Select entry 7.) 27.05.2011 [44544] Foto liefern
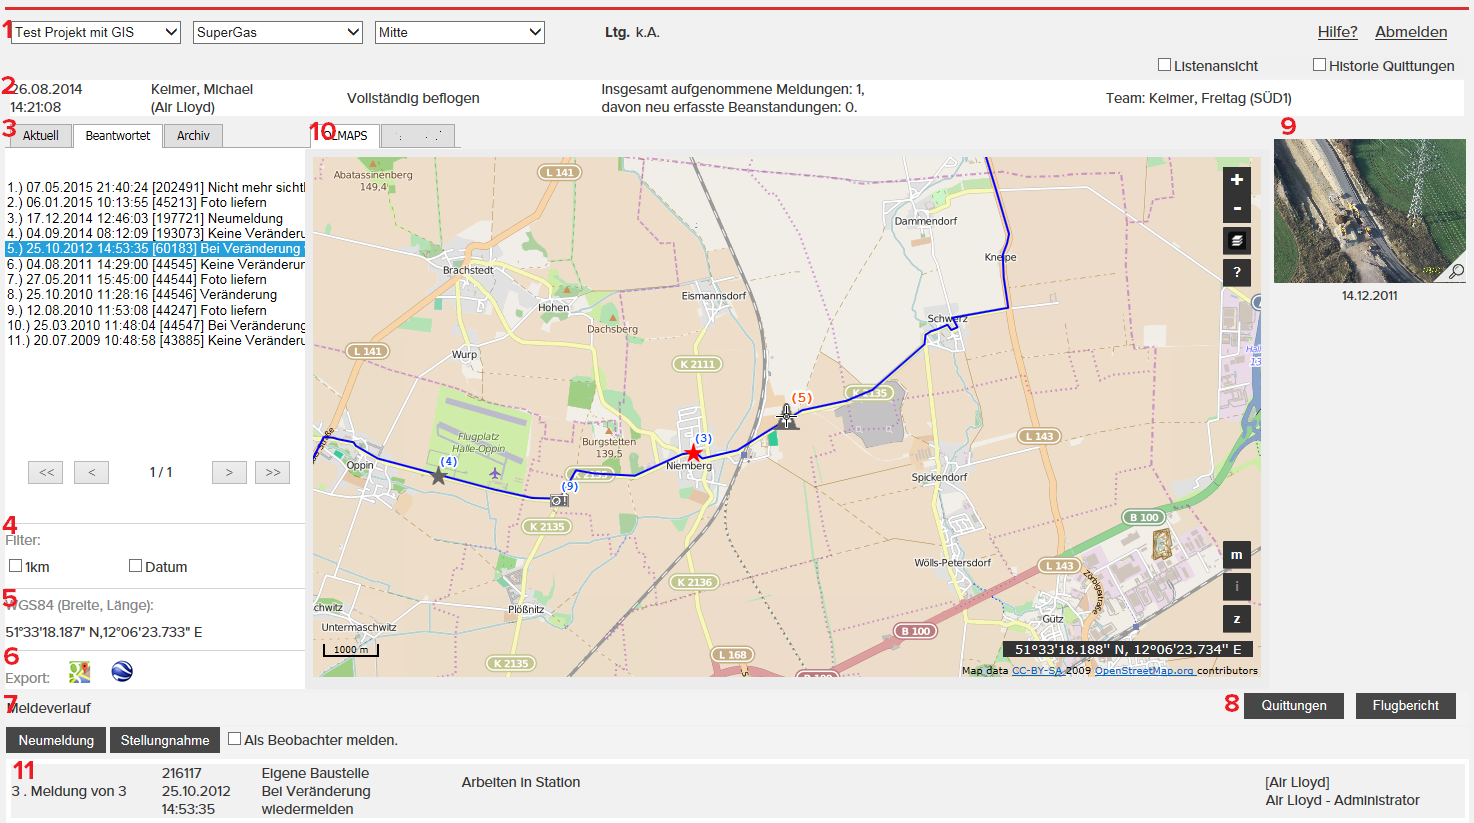 (x=155, y=279)
